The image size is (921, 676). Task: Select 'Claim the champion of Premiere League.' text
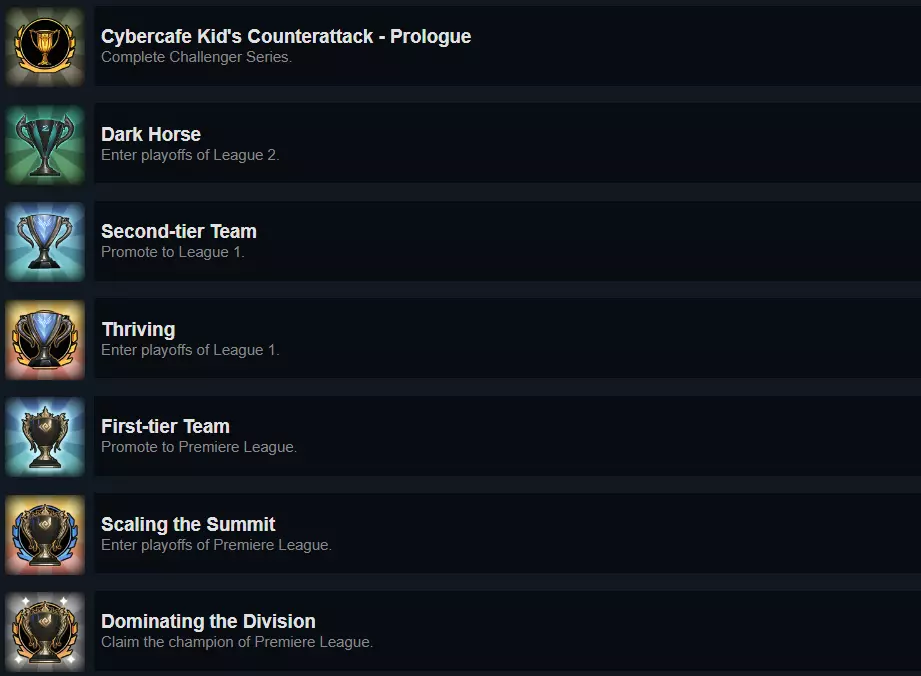pos(237,642)
